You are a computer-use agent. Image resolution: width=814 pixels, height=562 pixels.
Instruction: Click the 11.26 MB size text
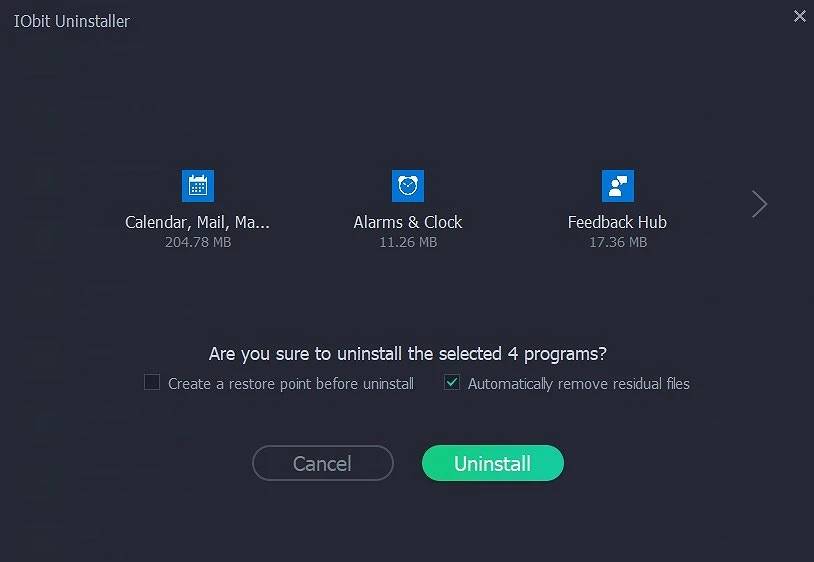pyautogui.click(x=408, y=242)
